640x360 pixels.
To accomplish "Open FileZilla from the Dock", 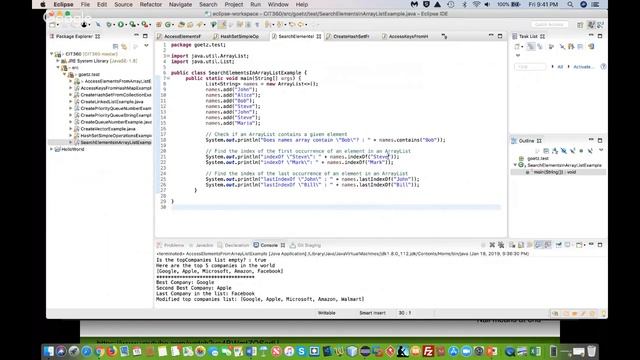I will (428, 351).
